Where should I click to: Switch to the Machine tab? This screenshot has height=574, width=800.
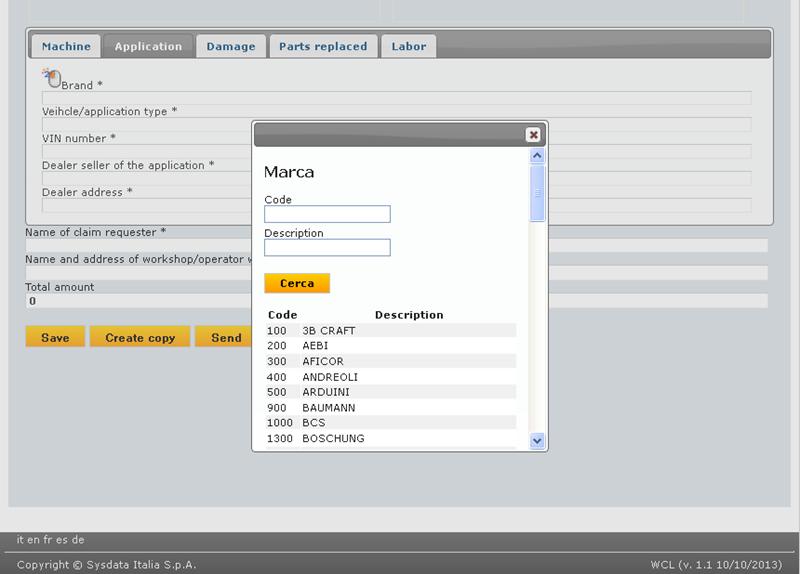click(x=66, y=46)
